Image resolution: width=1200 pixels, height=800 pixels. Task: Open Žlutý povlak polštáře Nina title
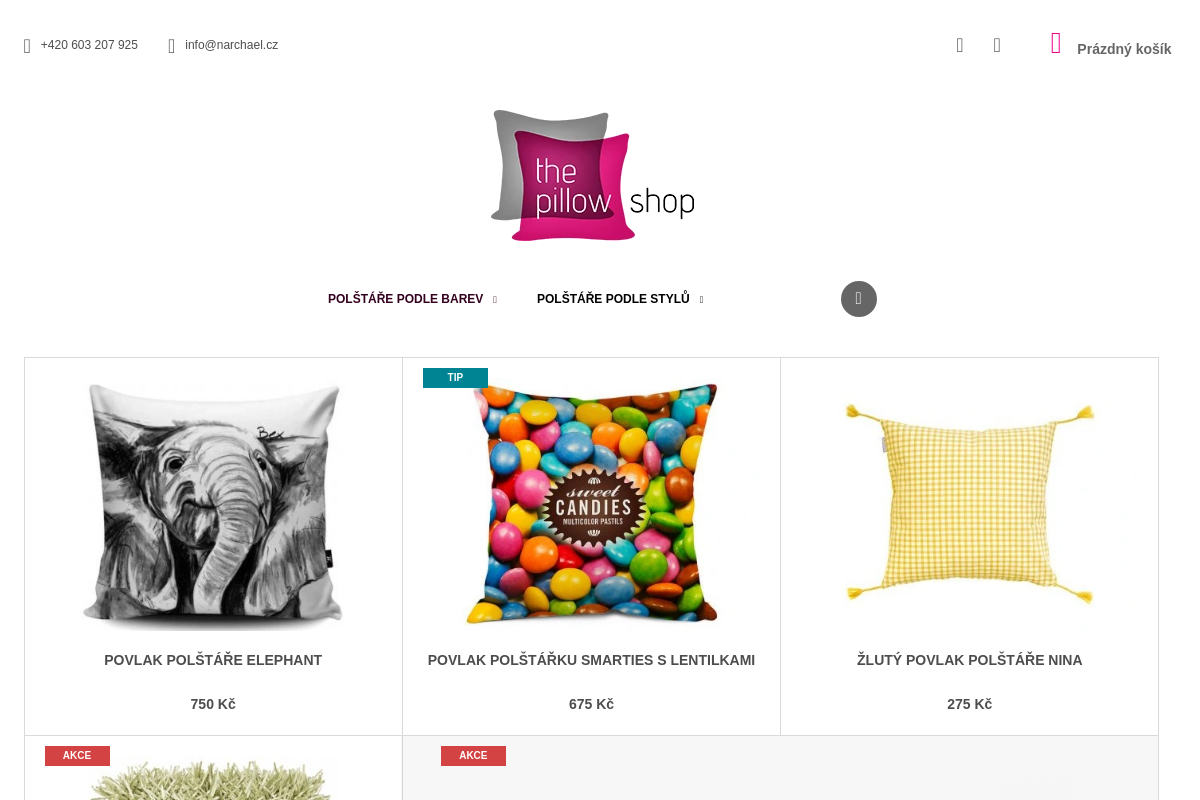(970, 660)
